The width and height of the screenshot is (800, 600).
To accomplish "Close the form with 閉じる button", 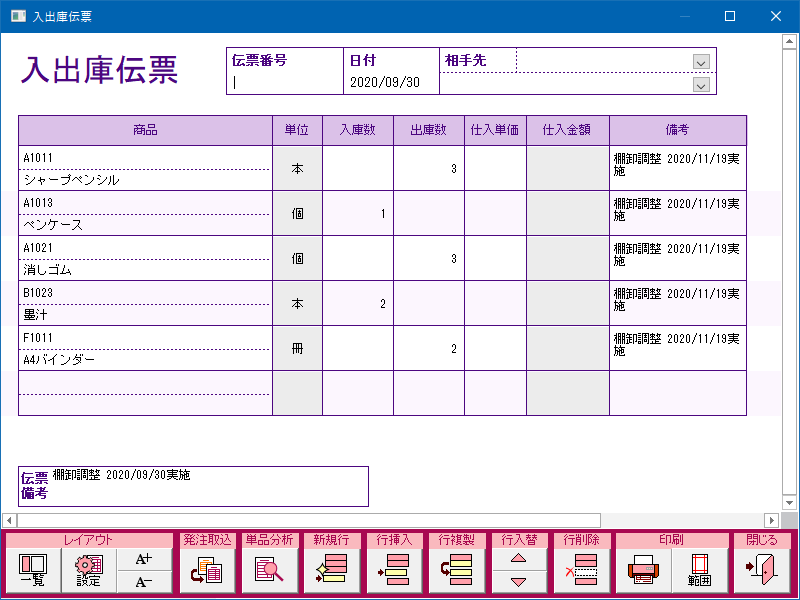I will tap(762, 571).
